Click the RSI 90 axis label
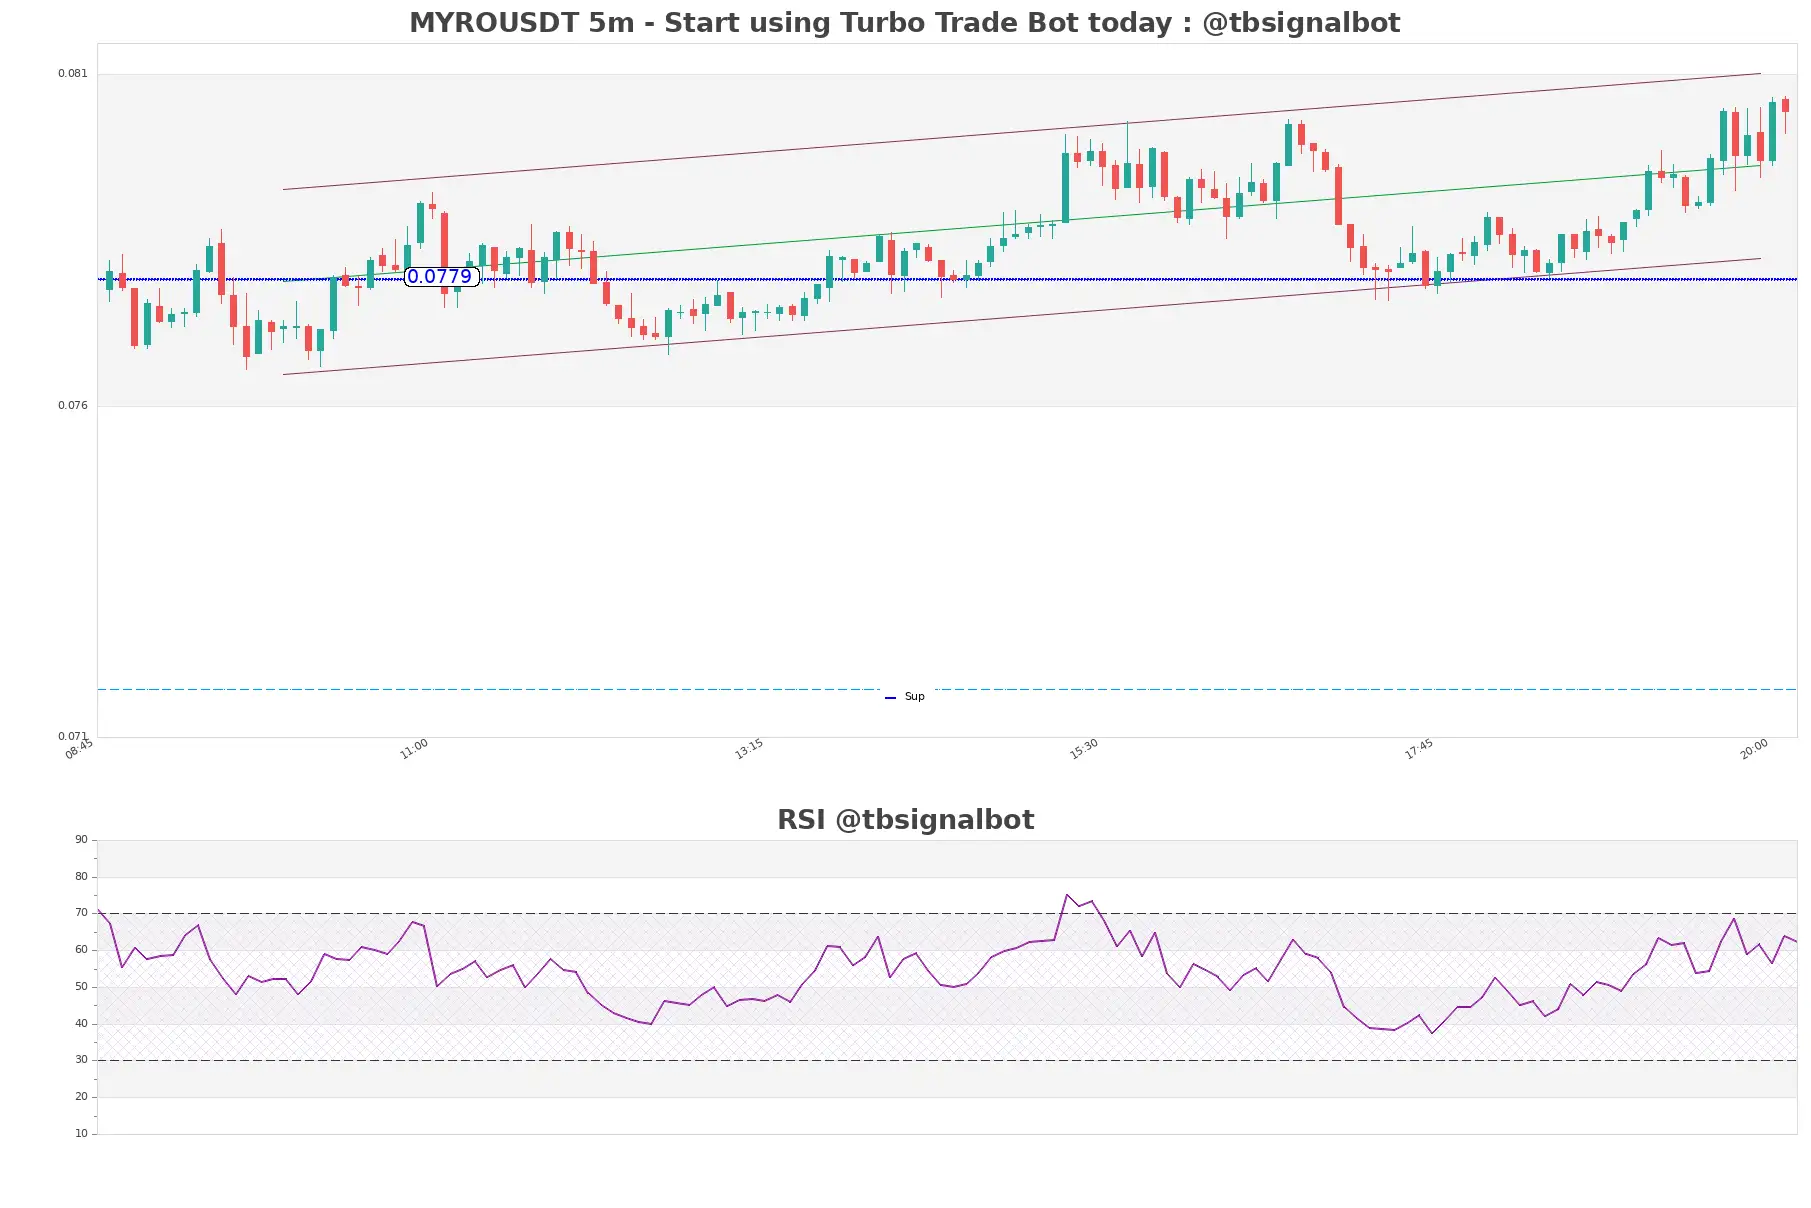 81,840
